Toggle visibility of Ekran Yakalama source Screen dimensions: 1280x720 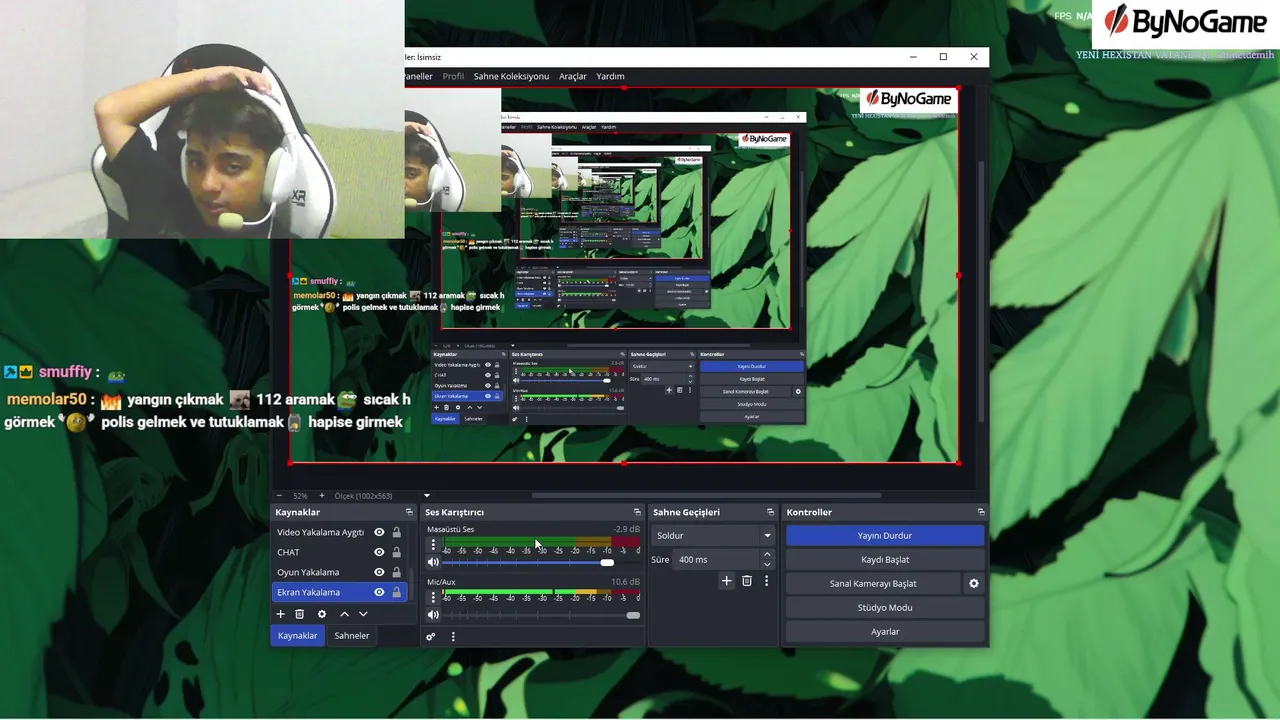(379, 592)
